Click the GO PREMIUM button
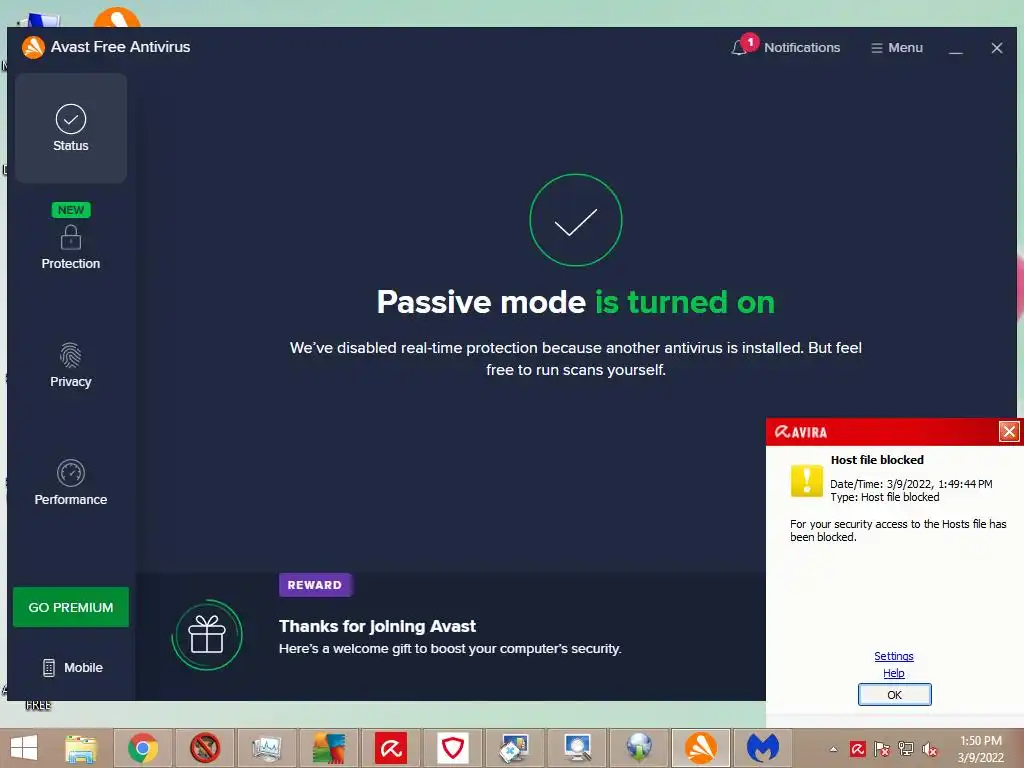This screenshot has height=768, width=1024. (x=71, y=607)
